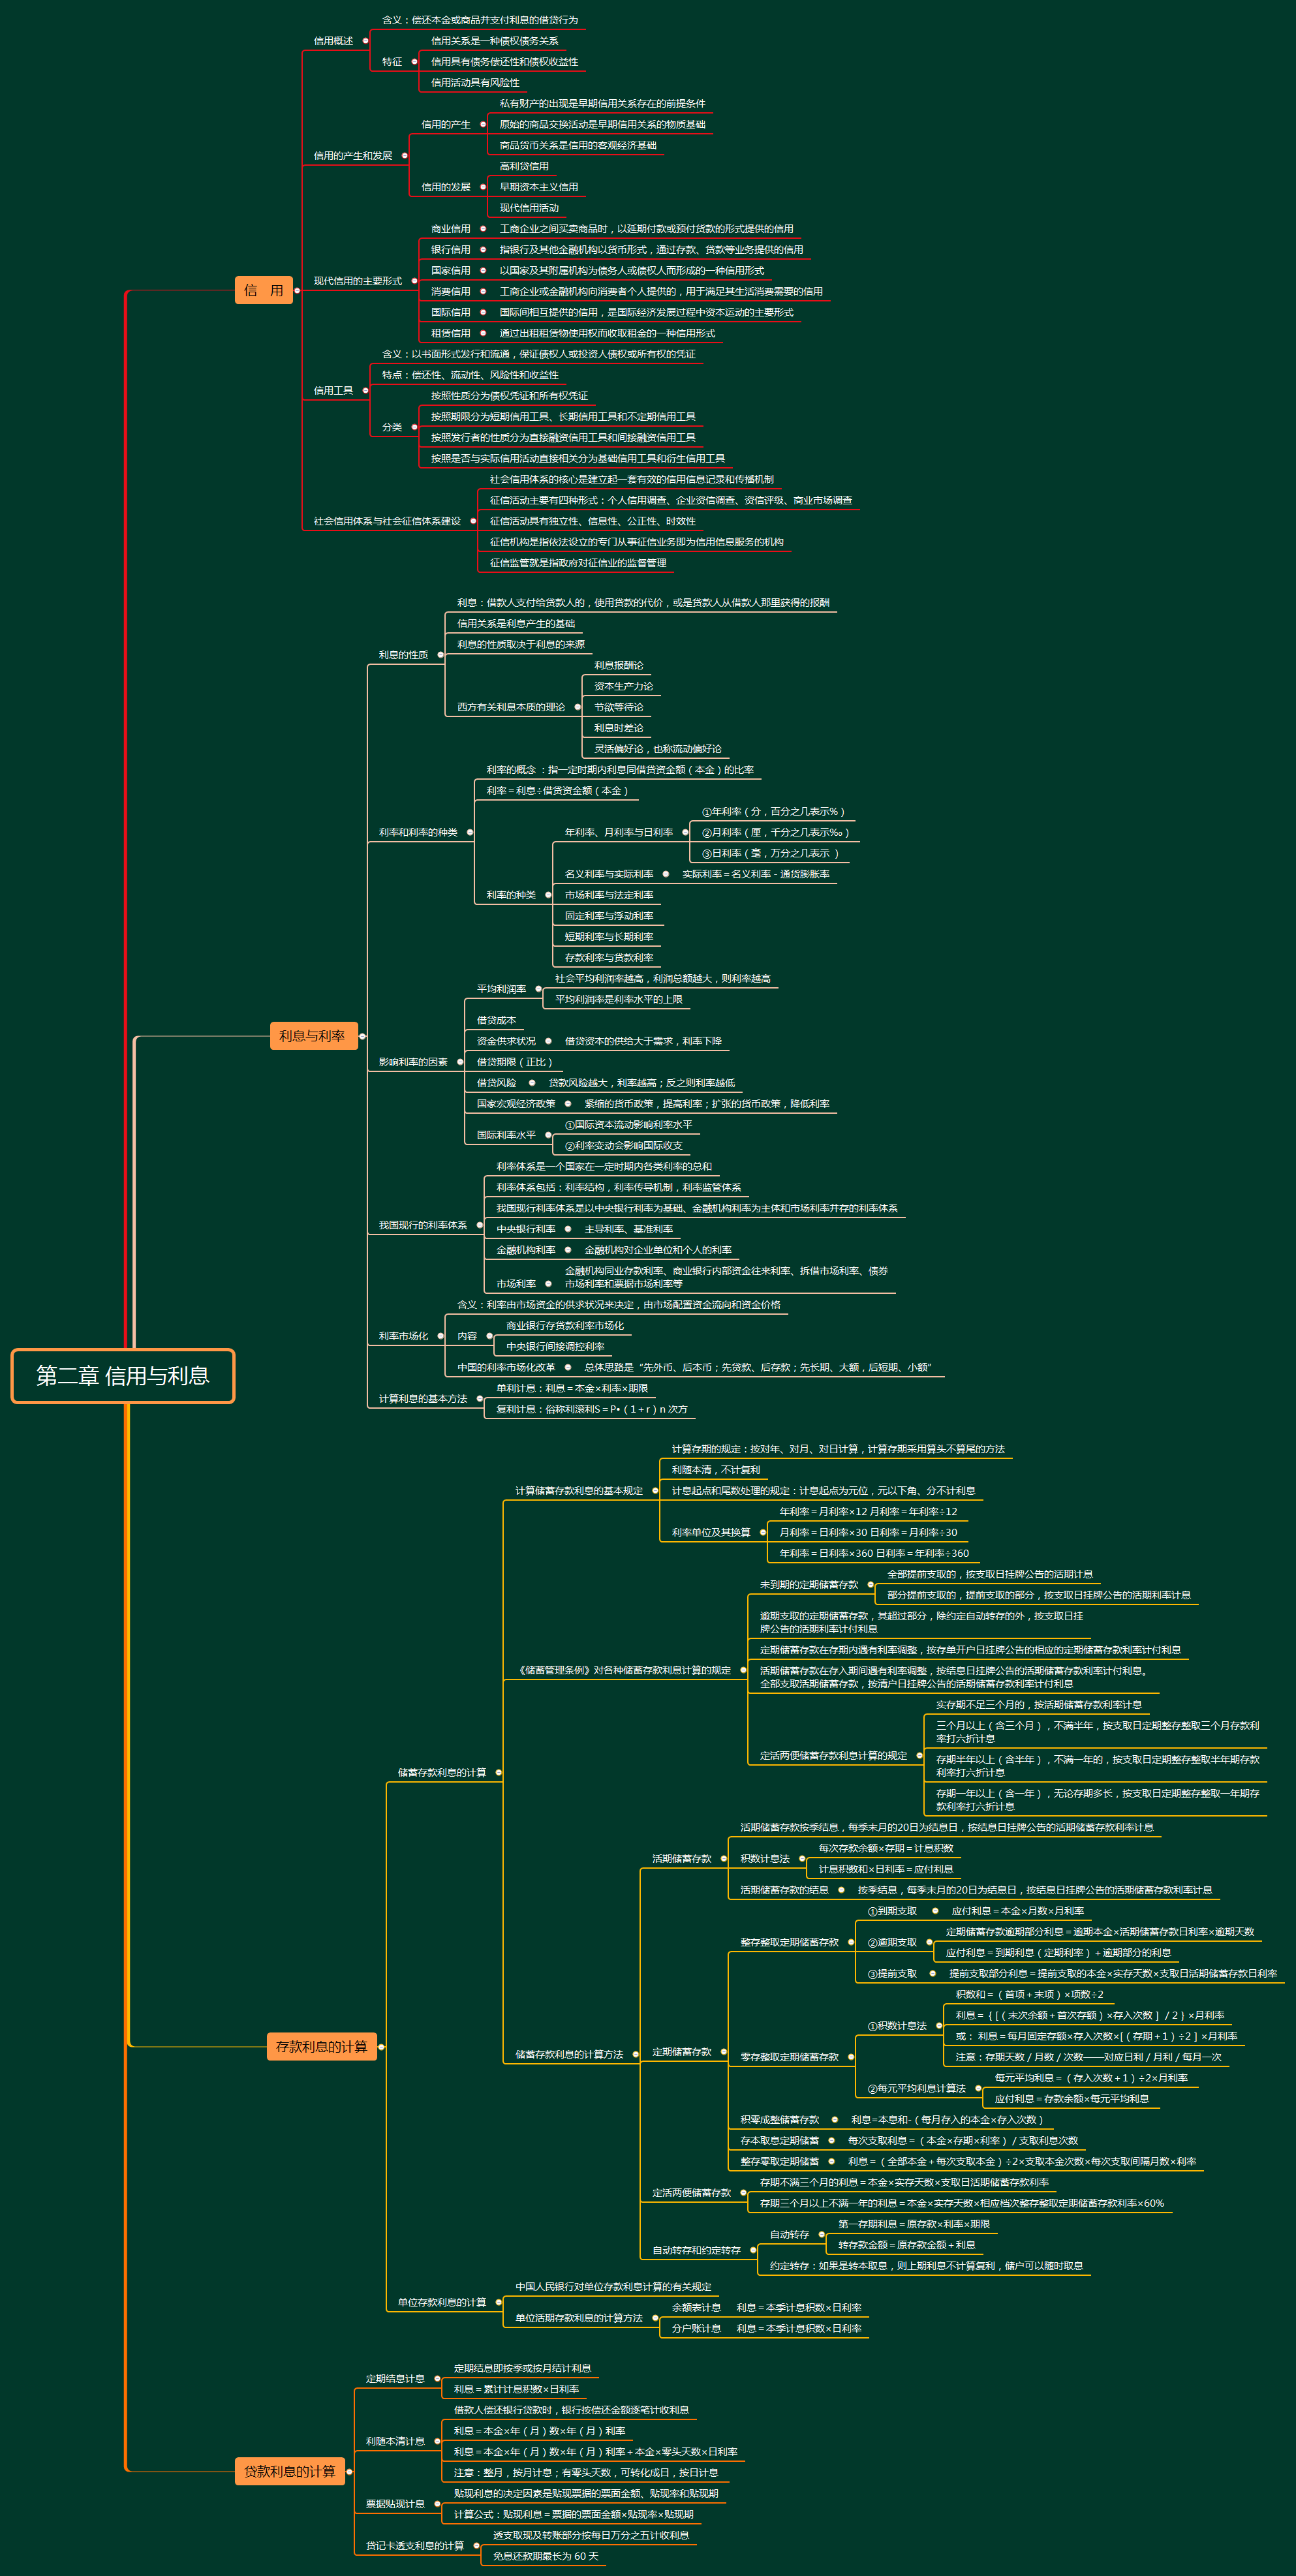Image resolution: width=1296 pixels, height=2576 pixels.
Task: Select the 商业信用 subtopic
Action: click(x=450, y=229)
